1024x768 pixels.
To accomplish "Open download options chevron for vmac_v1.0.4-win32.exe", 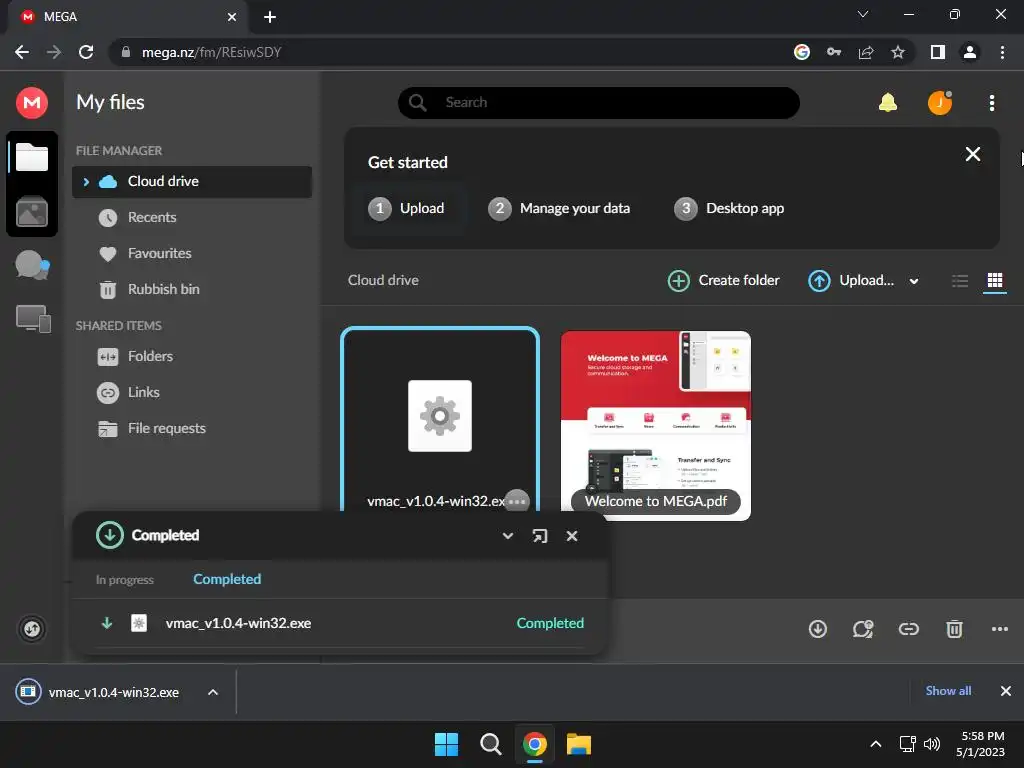I will [x=213, y=692].
